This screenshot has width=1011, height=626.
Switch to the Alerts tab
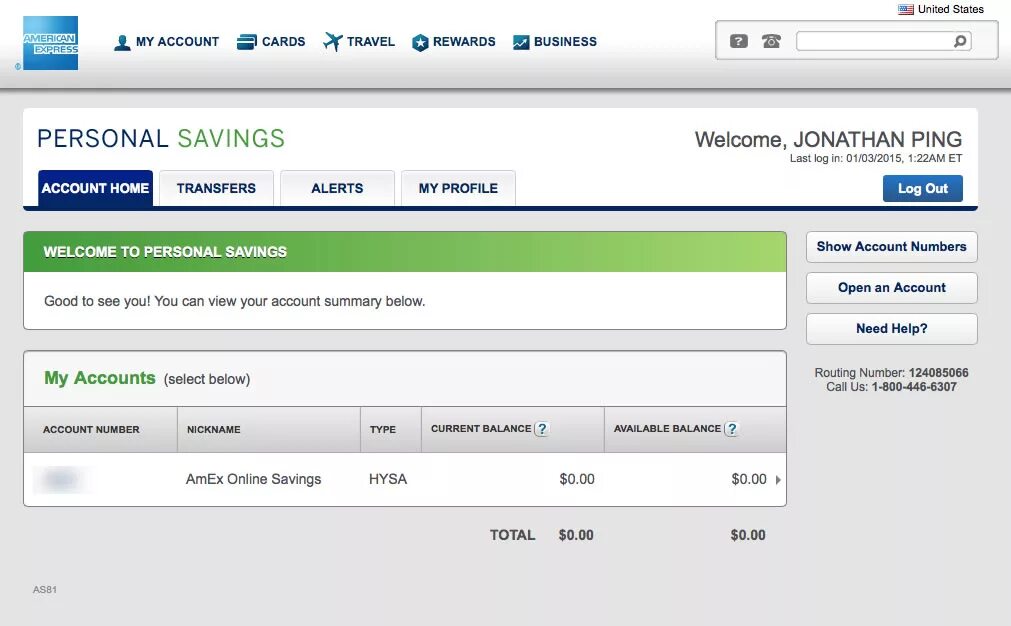[337, 188]
